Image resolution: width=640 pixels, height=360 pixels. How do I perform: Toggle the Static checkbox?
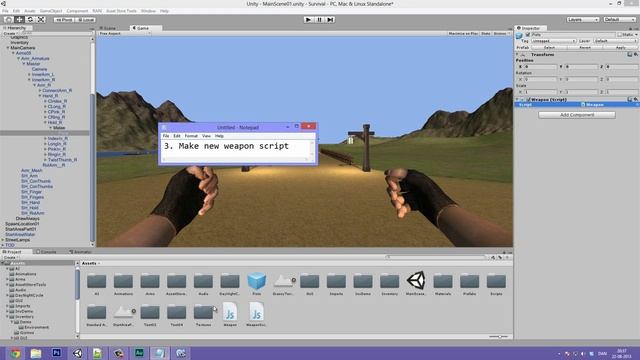pos(620,35)
